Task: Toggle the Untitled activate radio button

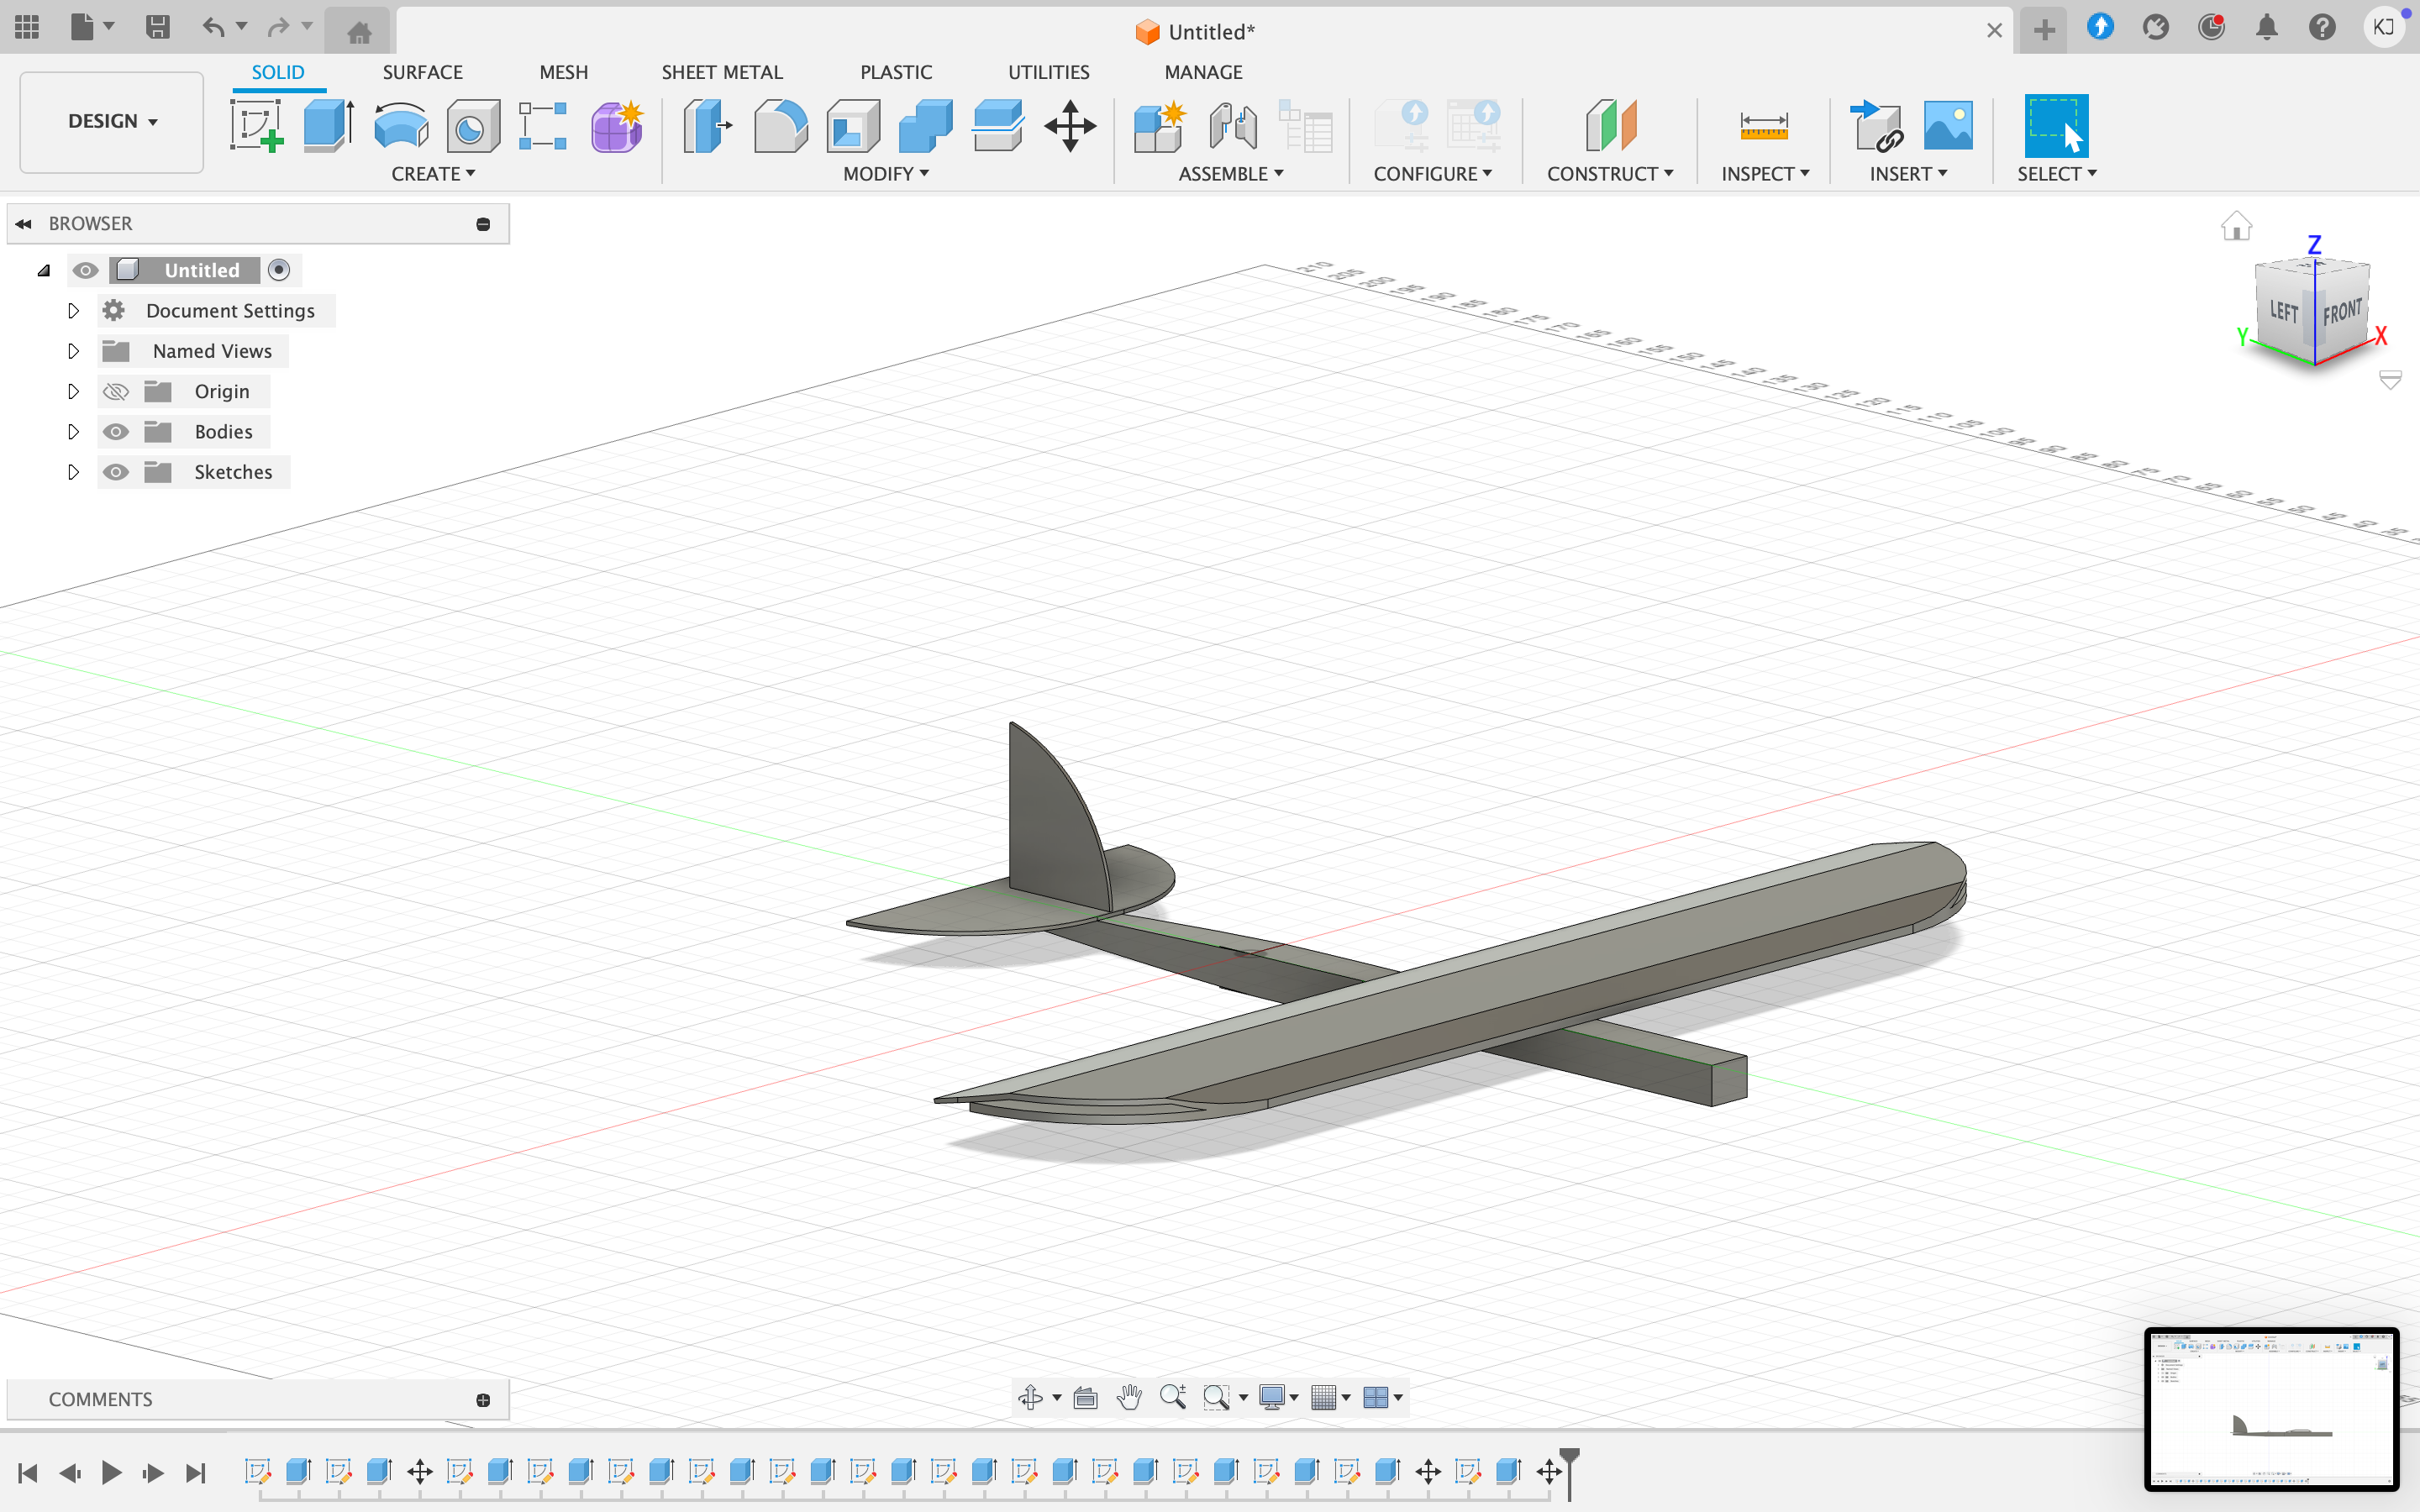Action: pyautogui.click(x=279, y=270)
